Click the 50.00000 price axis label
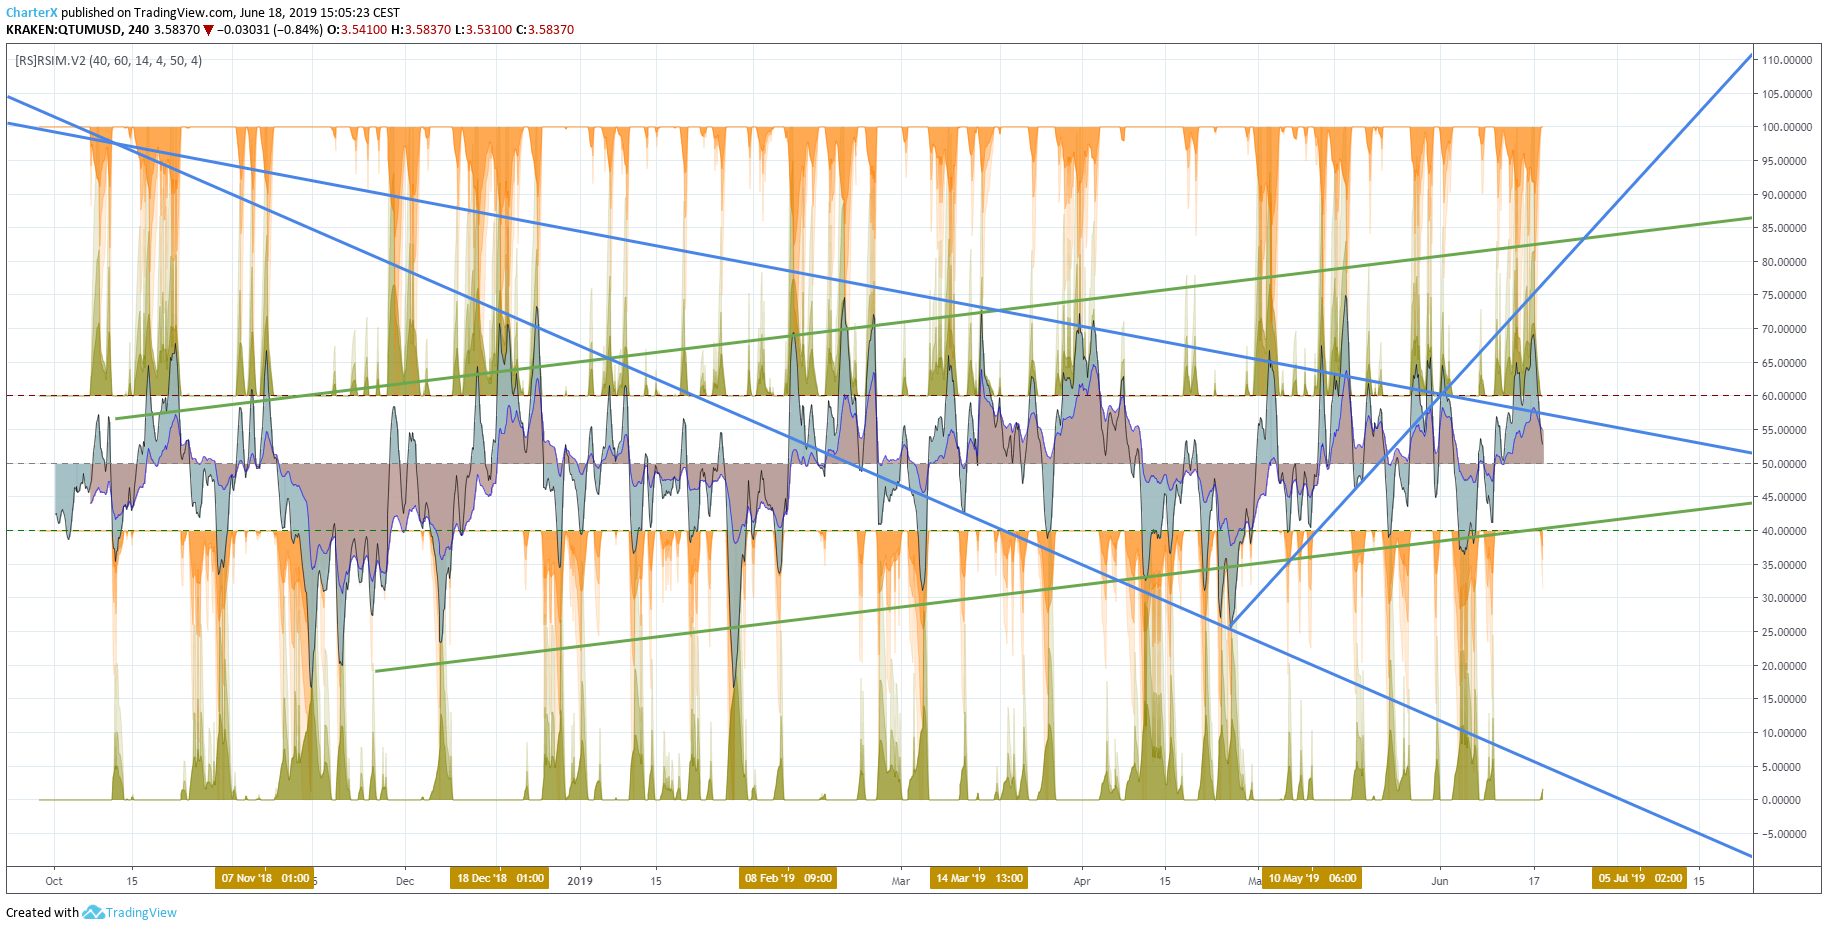The height and width of the screenshot is (930, 1828). [1784, 464]
